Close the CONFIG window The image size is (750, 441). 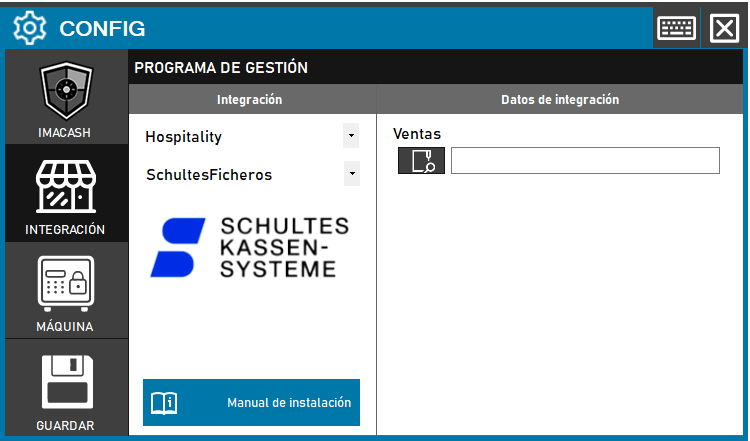(x=724, y=28)
